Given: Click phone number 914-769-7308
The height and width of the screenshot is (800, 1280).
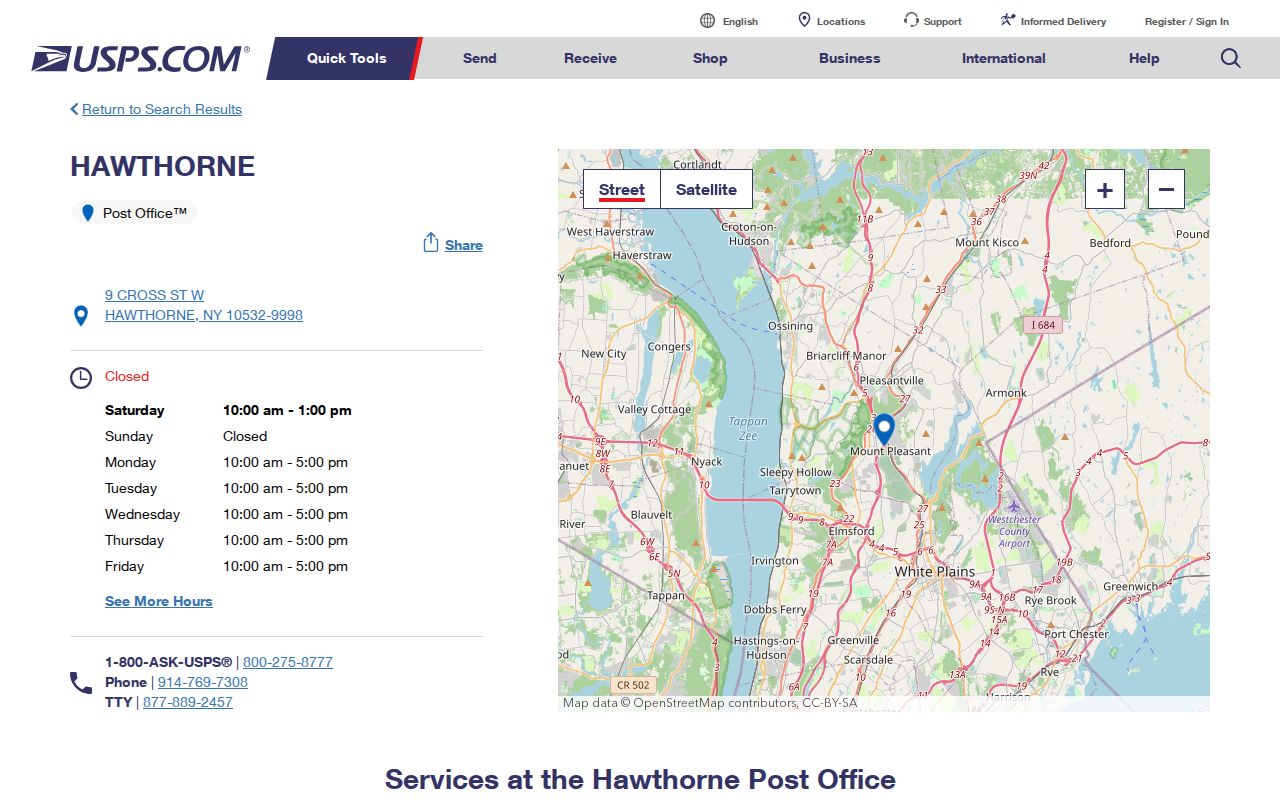Looking at the screenshot, I should (203, 682).
